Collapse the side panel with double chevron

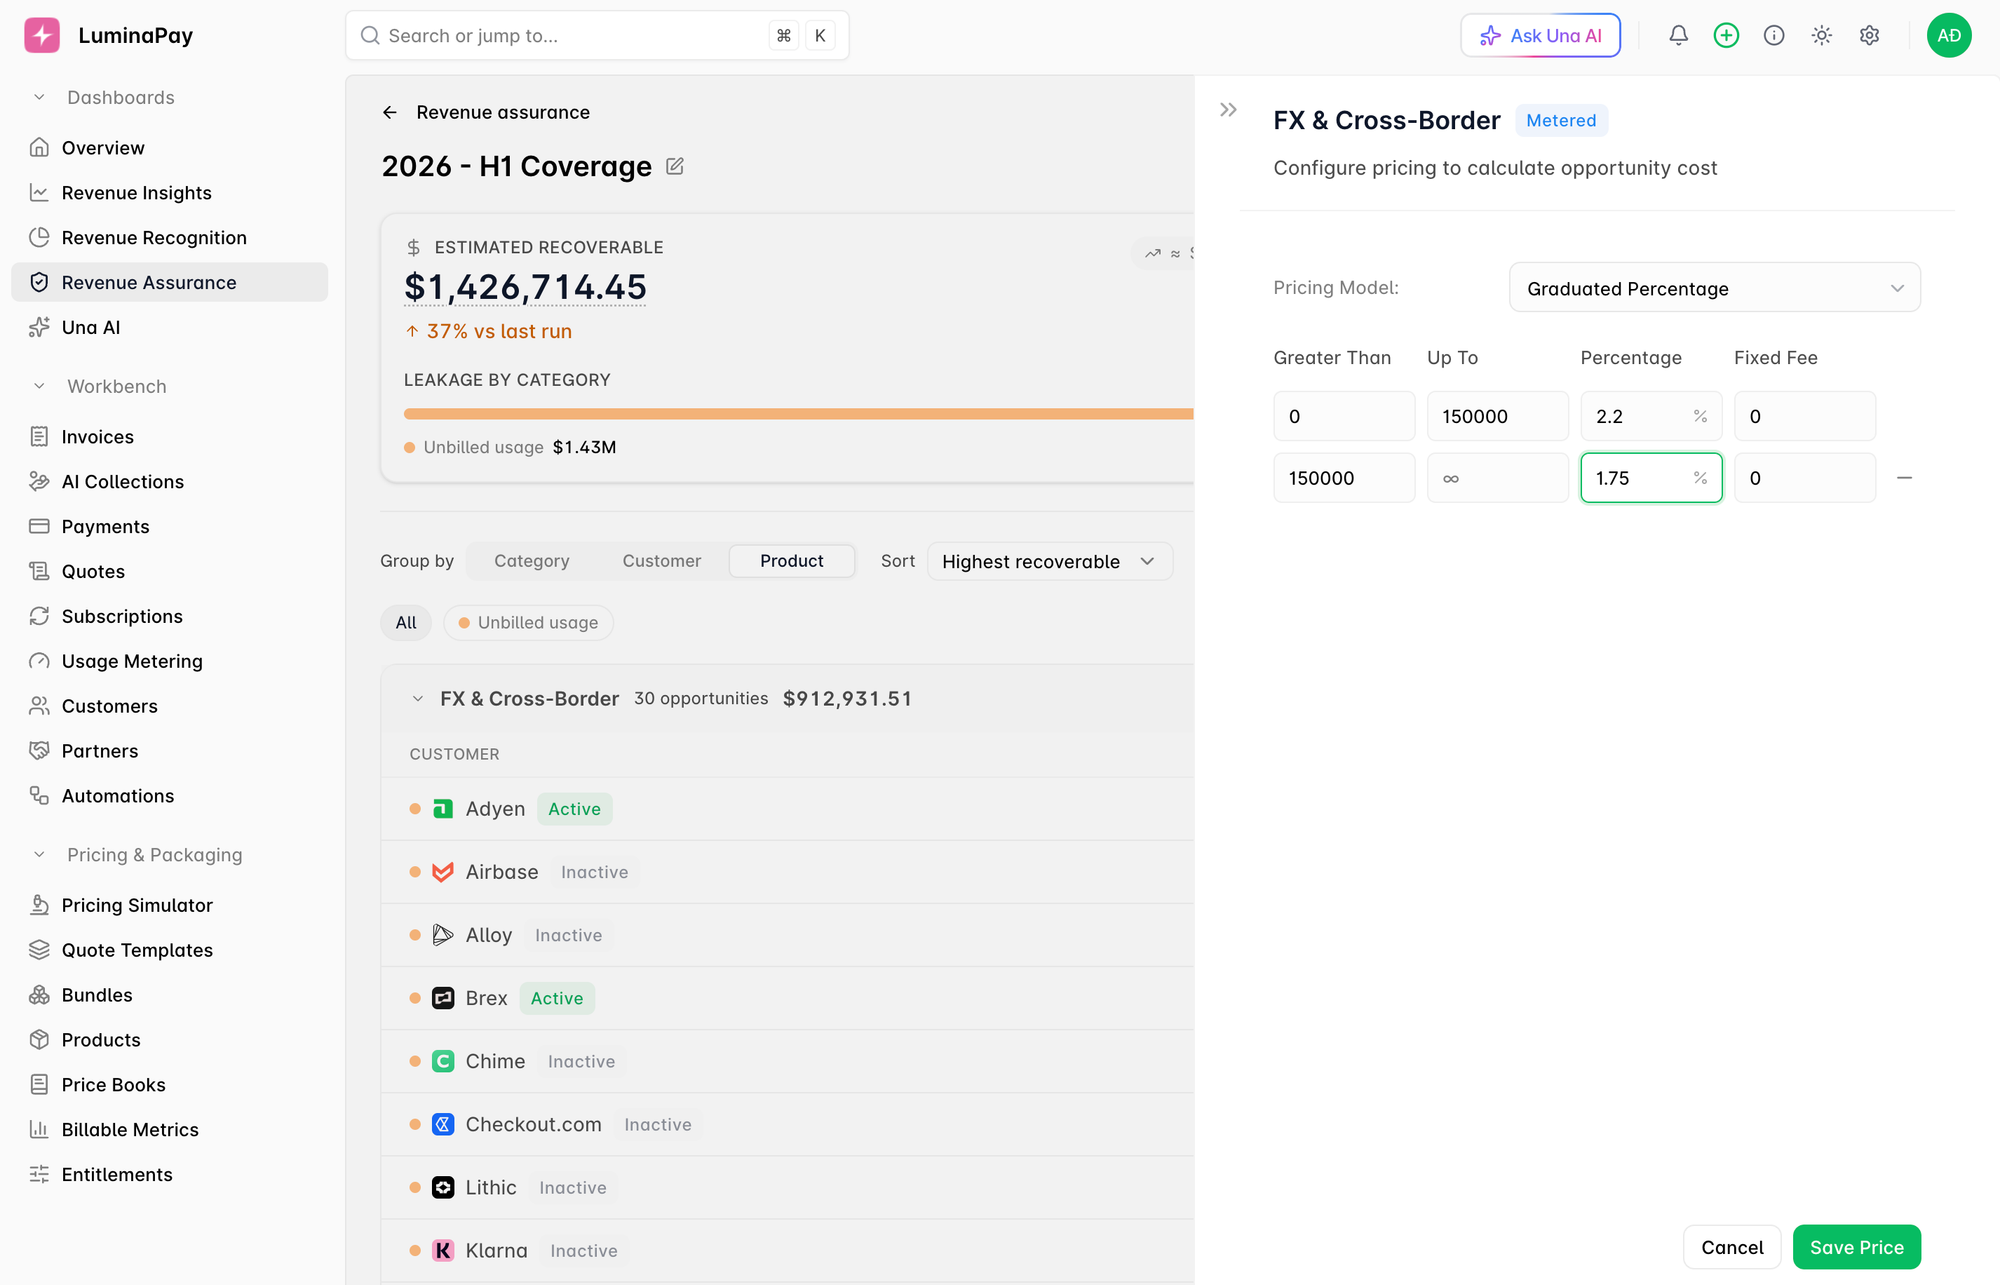(1228, 110)
